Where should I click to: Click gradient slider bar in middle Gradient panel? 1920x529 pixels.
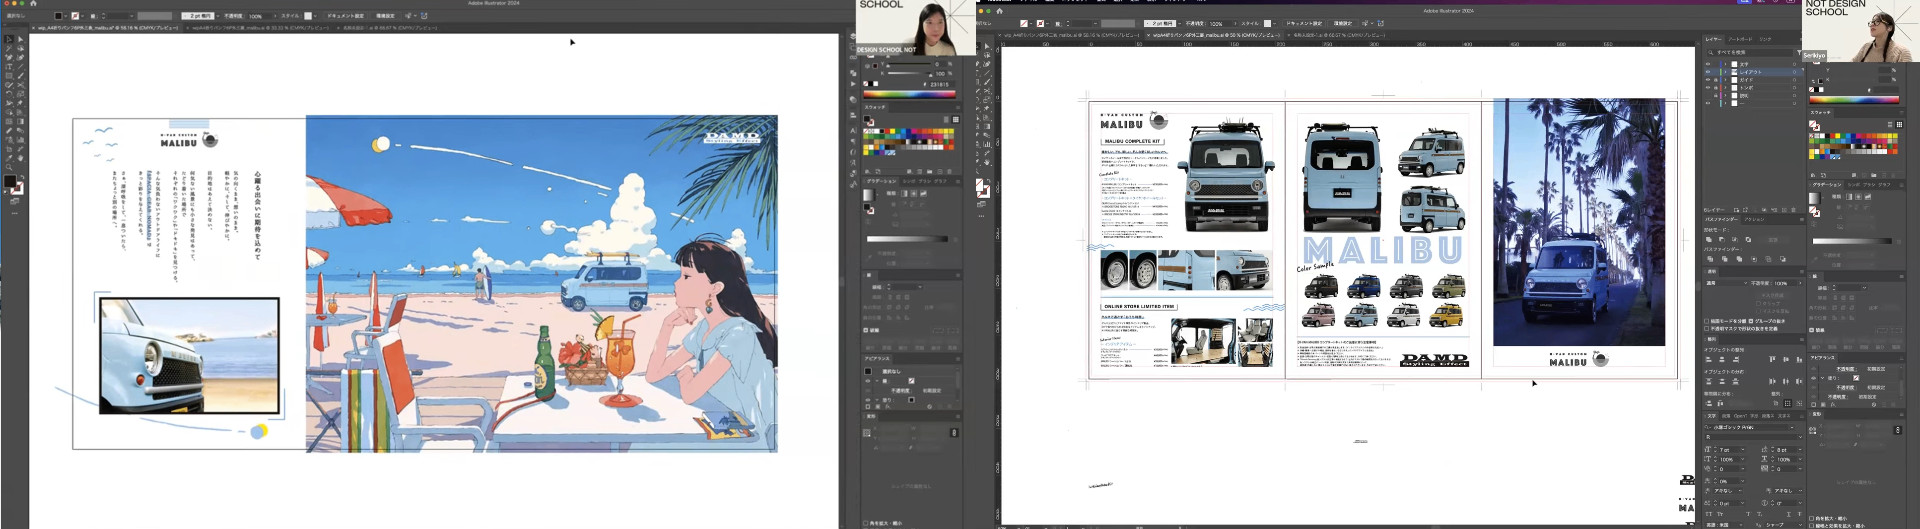907,239
